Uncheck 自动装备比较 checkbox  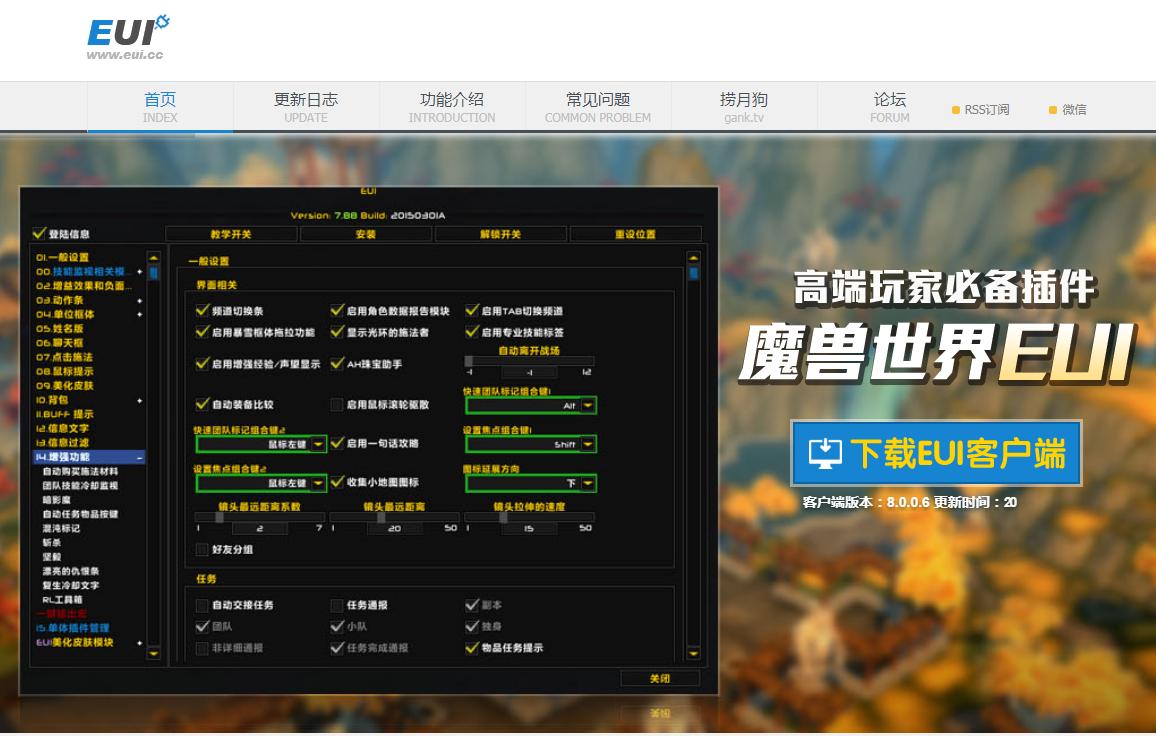[x=202, y=404]
